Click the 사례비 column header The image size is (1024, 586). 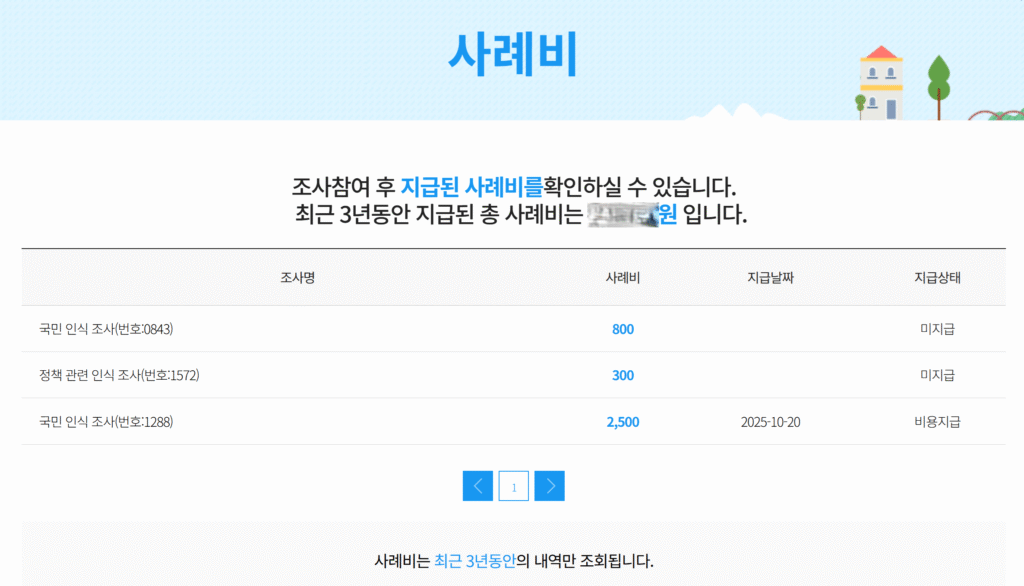coord(622,278)
